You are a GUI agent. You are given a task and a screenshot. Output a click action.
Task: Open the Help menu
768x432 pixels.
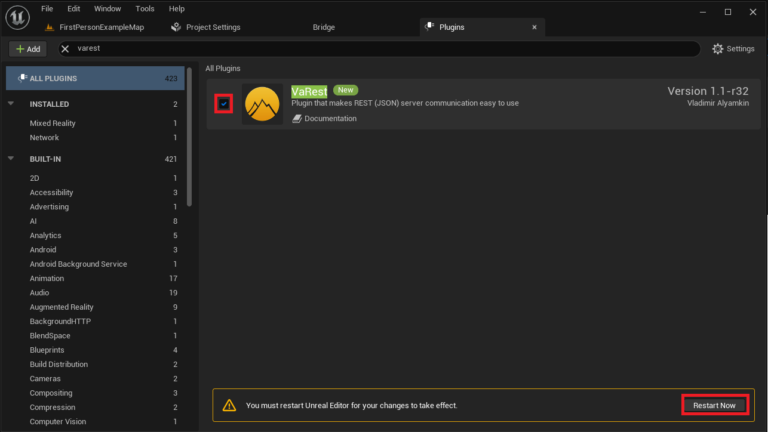pos(176,9)
